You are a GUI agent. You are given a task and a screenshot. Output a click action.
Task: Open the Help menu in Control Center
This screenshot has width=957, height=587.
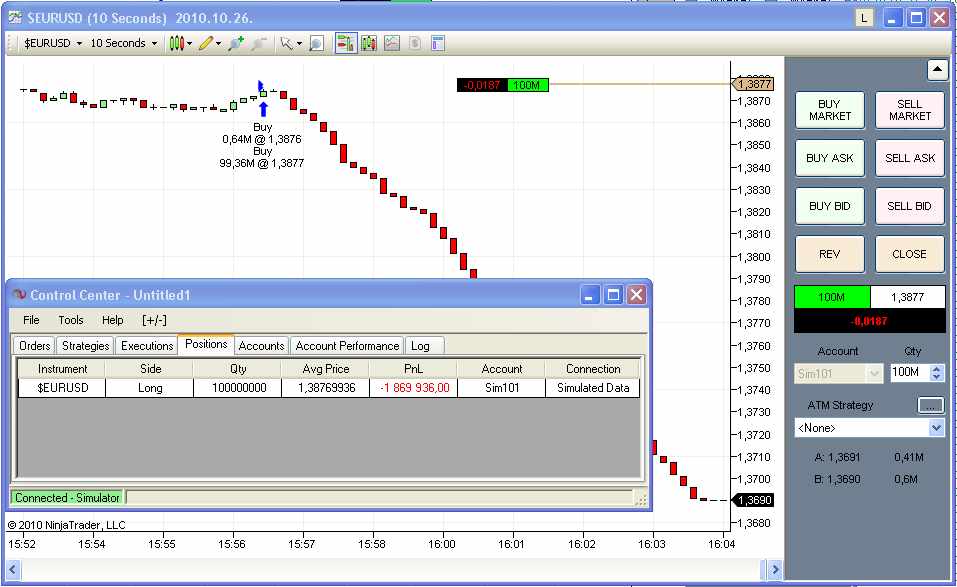tap(112, 320)
